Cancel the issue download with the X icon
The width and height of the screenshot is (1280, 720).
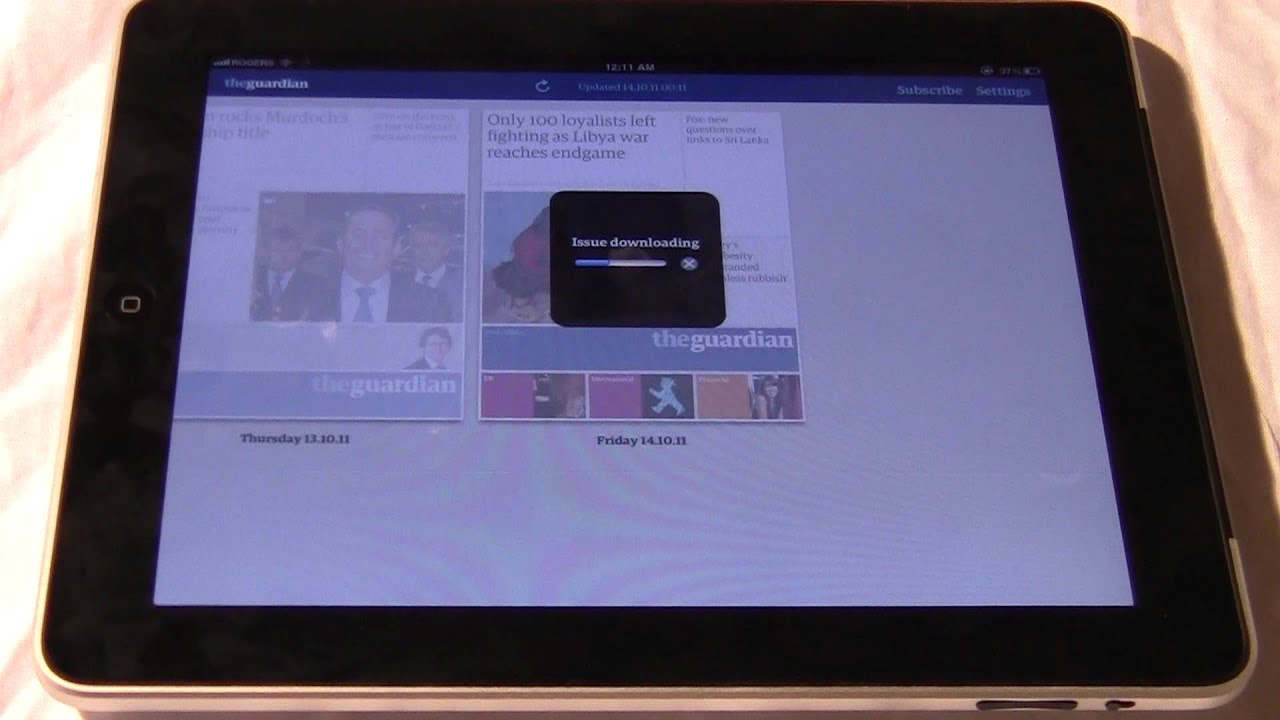point(688,264)
